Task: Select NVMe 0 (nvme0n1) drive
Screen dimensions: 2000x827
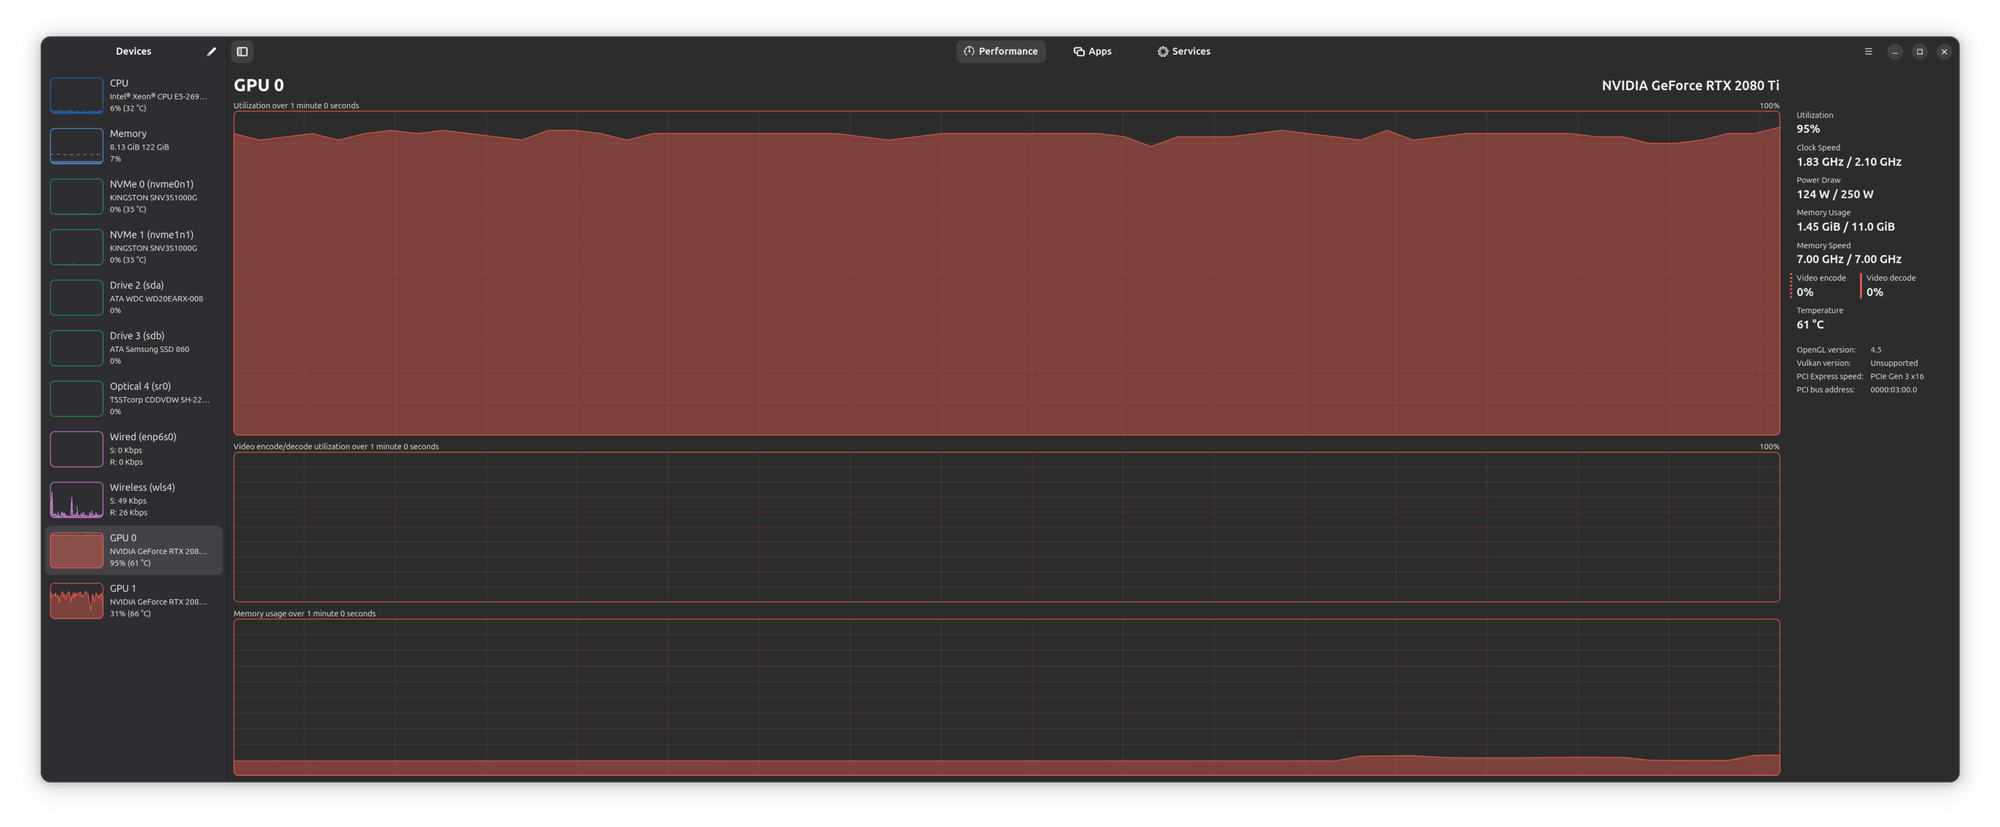Action: point(134,197)
